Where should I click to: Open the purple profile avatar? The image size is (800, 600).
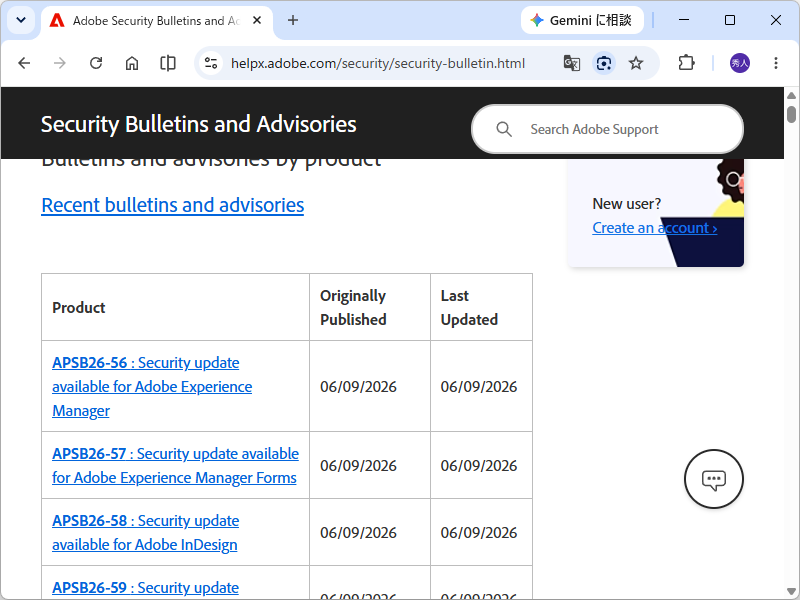point(740,63)
